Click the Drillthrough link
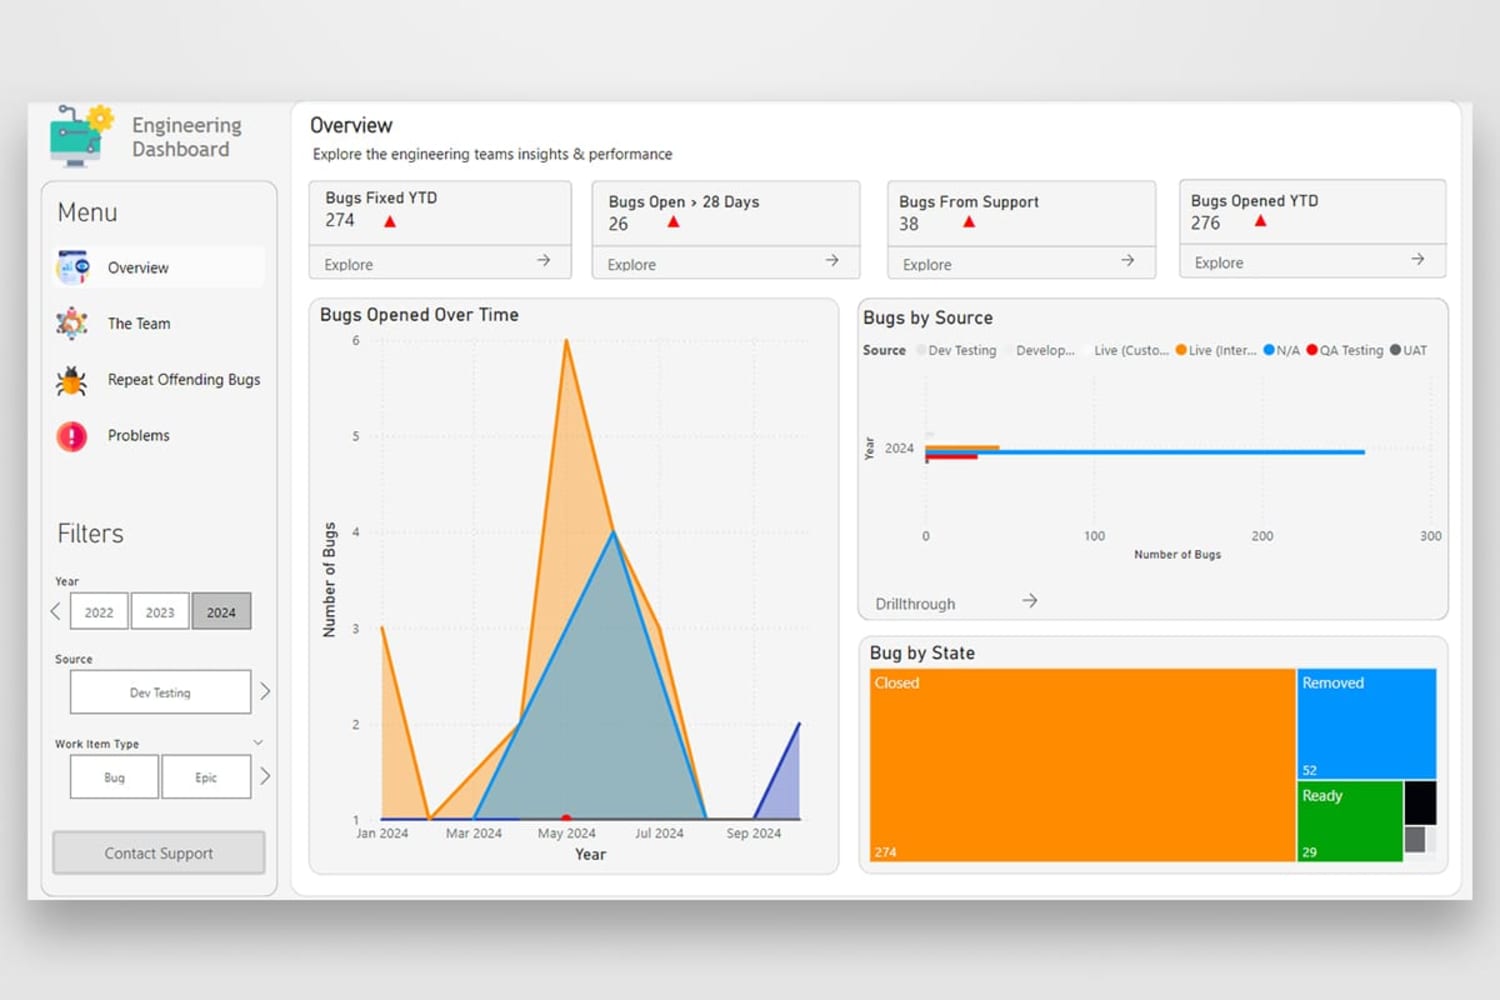This screenshot has width=1500, height=1000. [915, 604]
